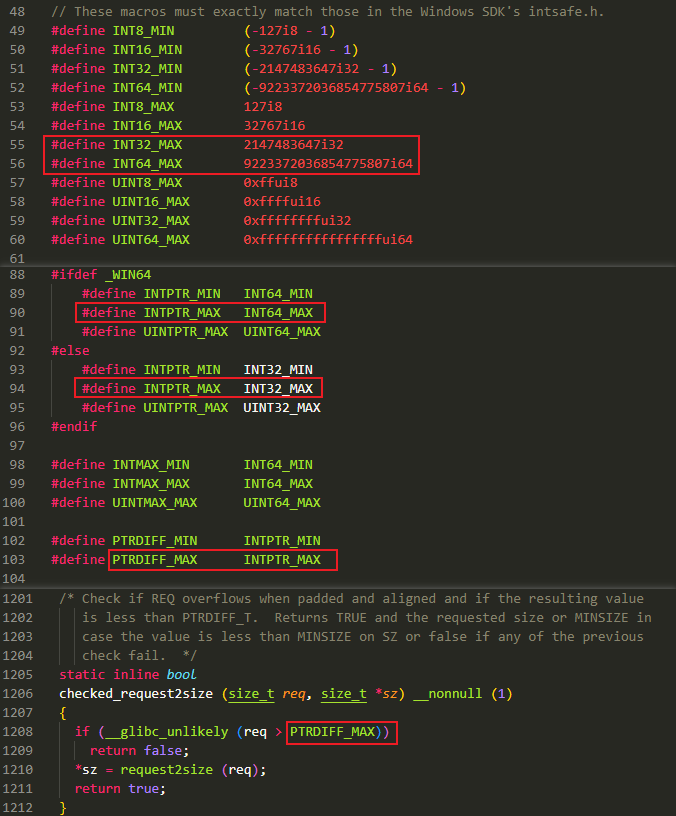Click the INTMAX_MIN macro name on line 98
Screen dimensions: 676x816
150,465
